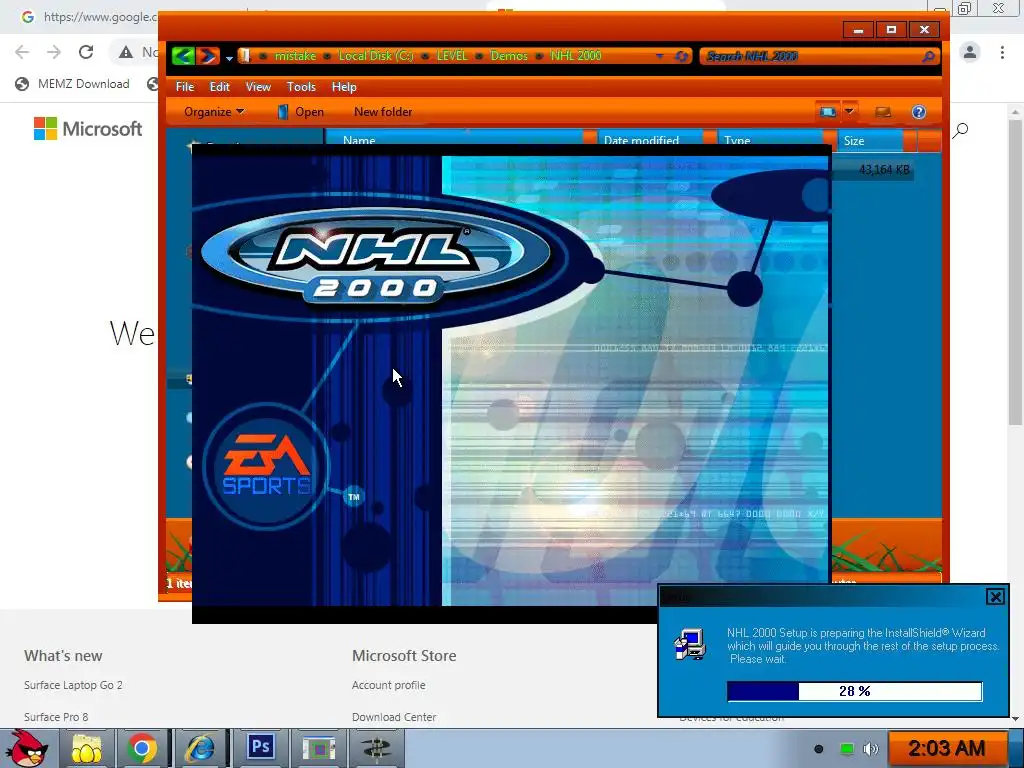The image size is (1024, 768).
Task: Reload the Chrome page
Action: point(86,52)
